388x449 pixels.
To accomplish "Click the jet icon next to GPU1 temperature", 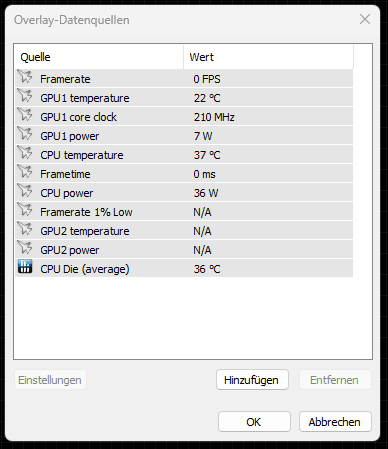I will [25, 96].
